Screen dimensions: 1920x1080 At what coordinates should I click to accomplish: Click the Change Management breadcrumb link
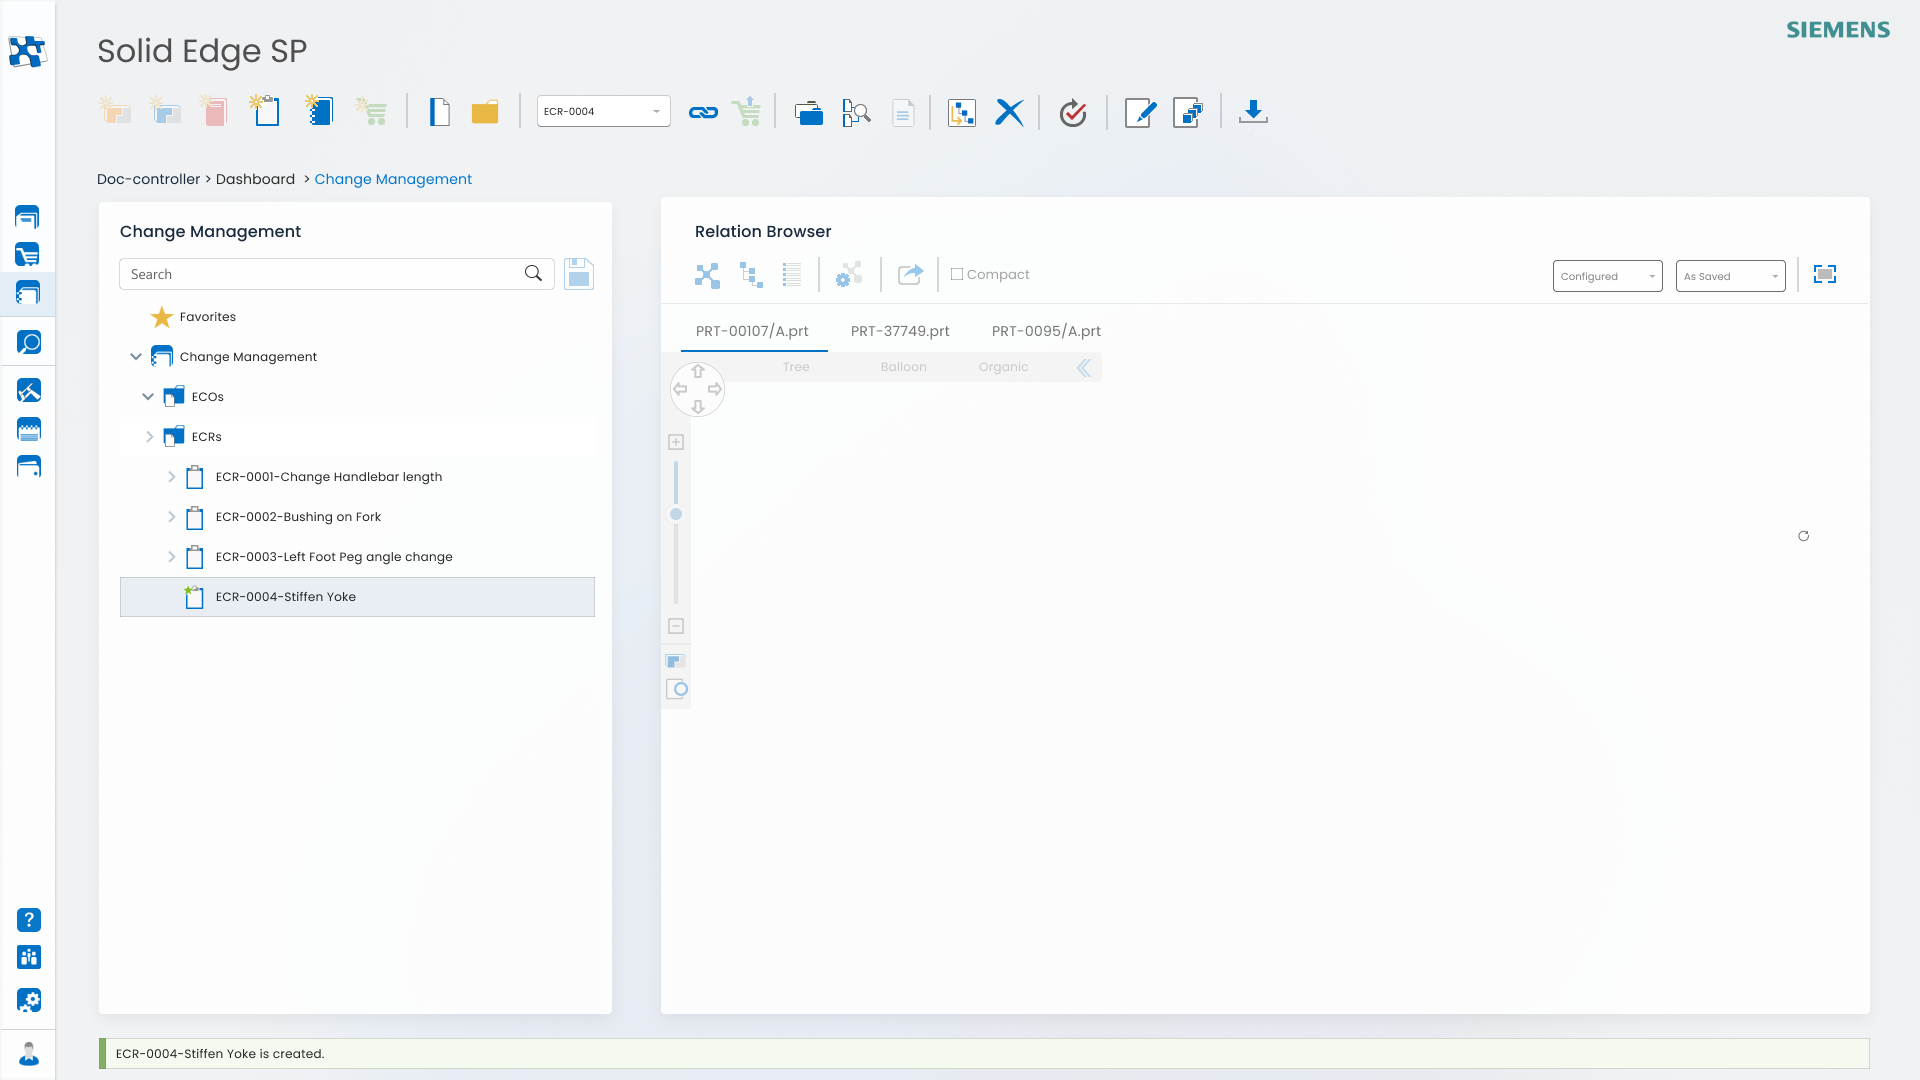click(x=393, y=179)
